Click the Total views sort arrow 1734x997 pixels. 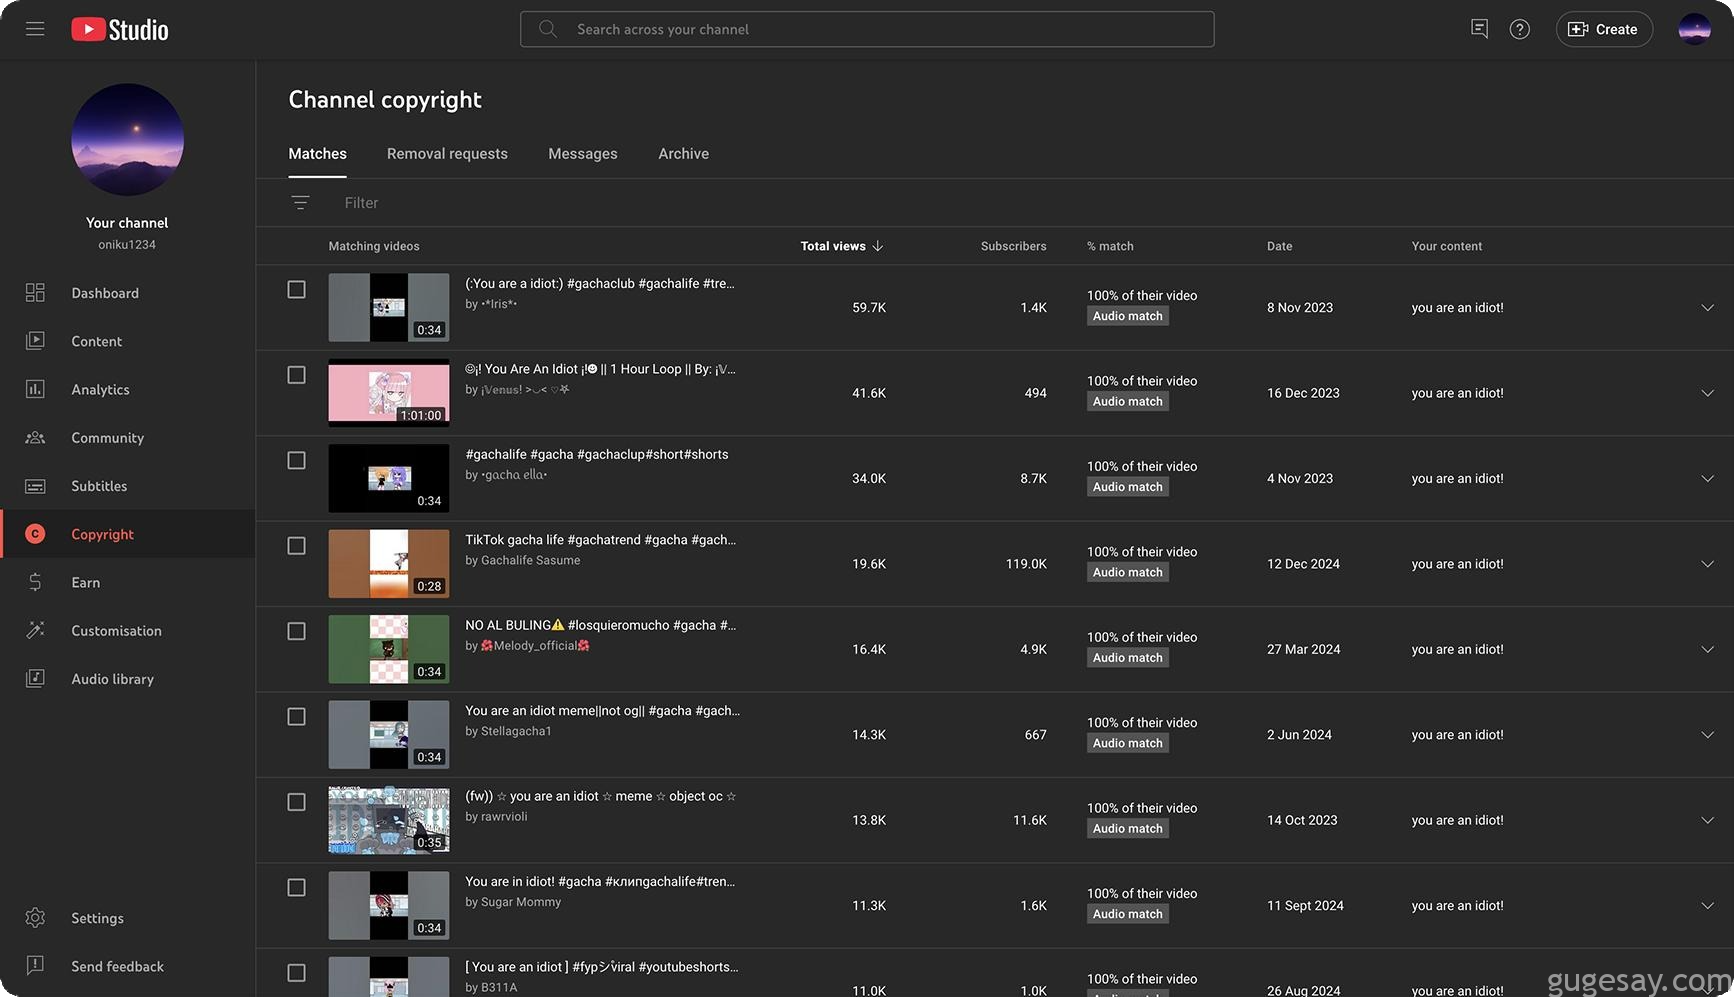point(878,246)
